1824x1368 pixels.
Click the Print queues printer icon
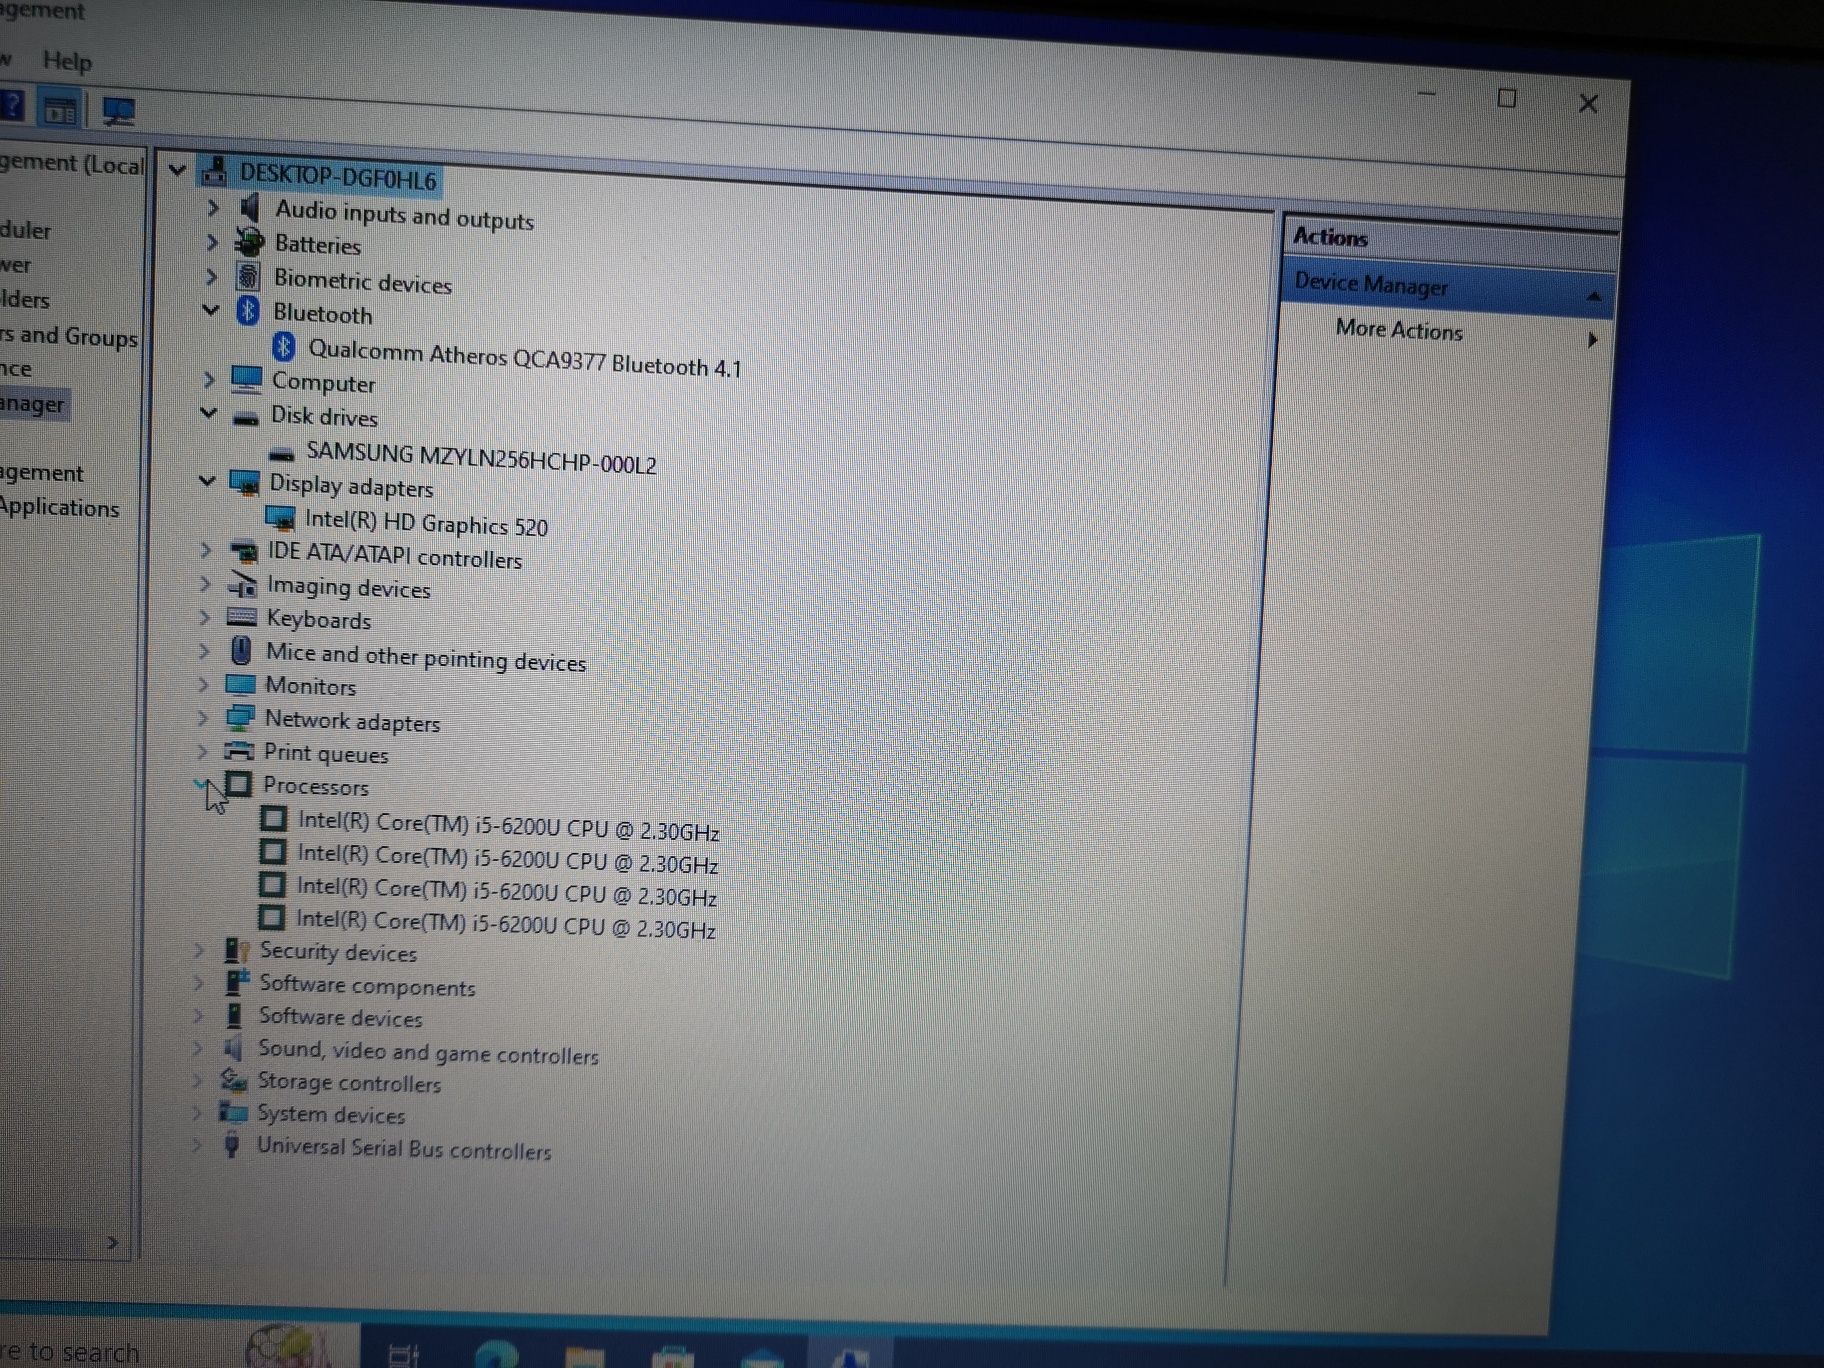point(238,750)
